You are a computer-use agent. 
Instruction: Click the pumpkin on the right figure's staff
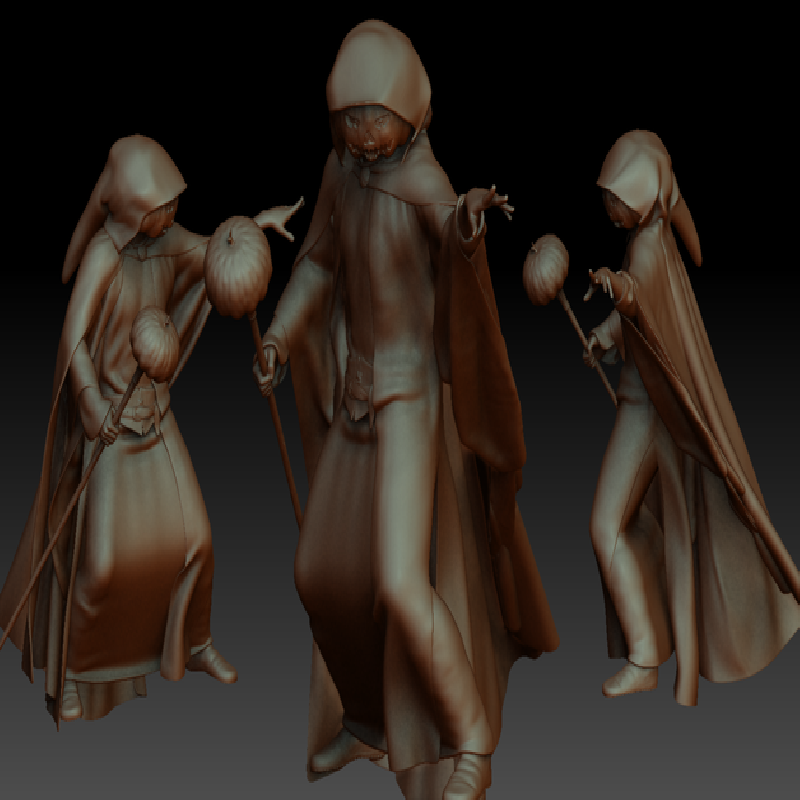[546, 269]
